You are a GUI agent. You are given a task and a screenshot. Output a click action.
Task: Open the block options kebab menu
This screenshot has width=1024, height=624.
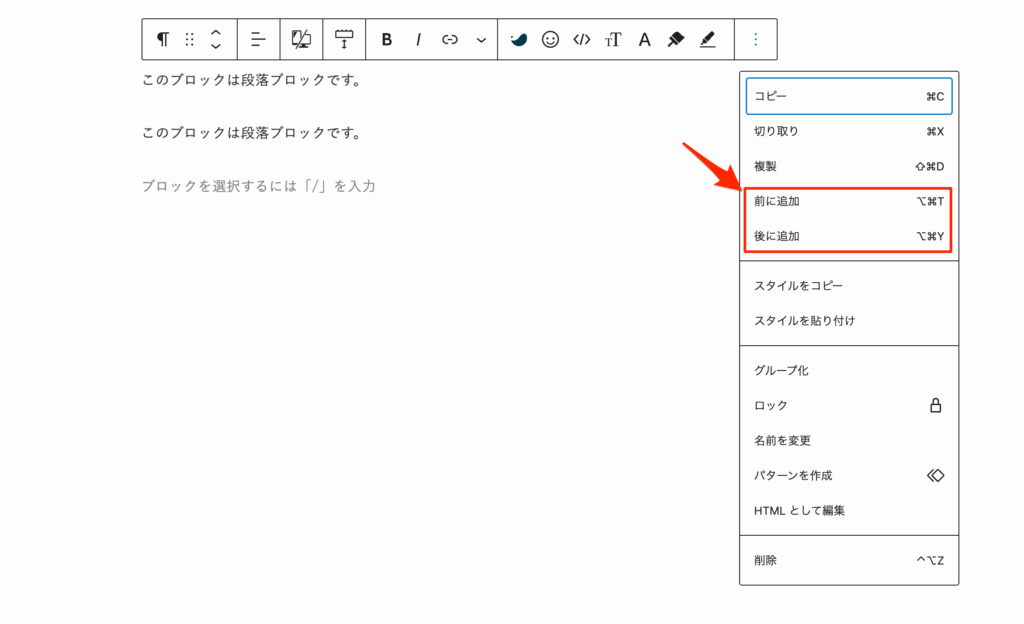coord(755,39)
